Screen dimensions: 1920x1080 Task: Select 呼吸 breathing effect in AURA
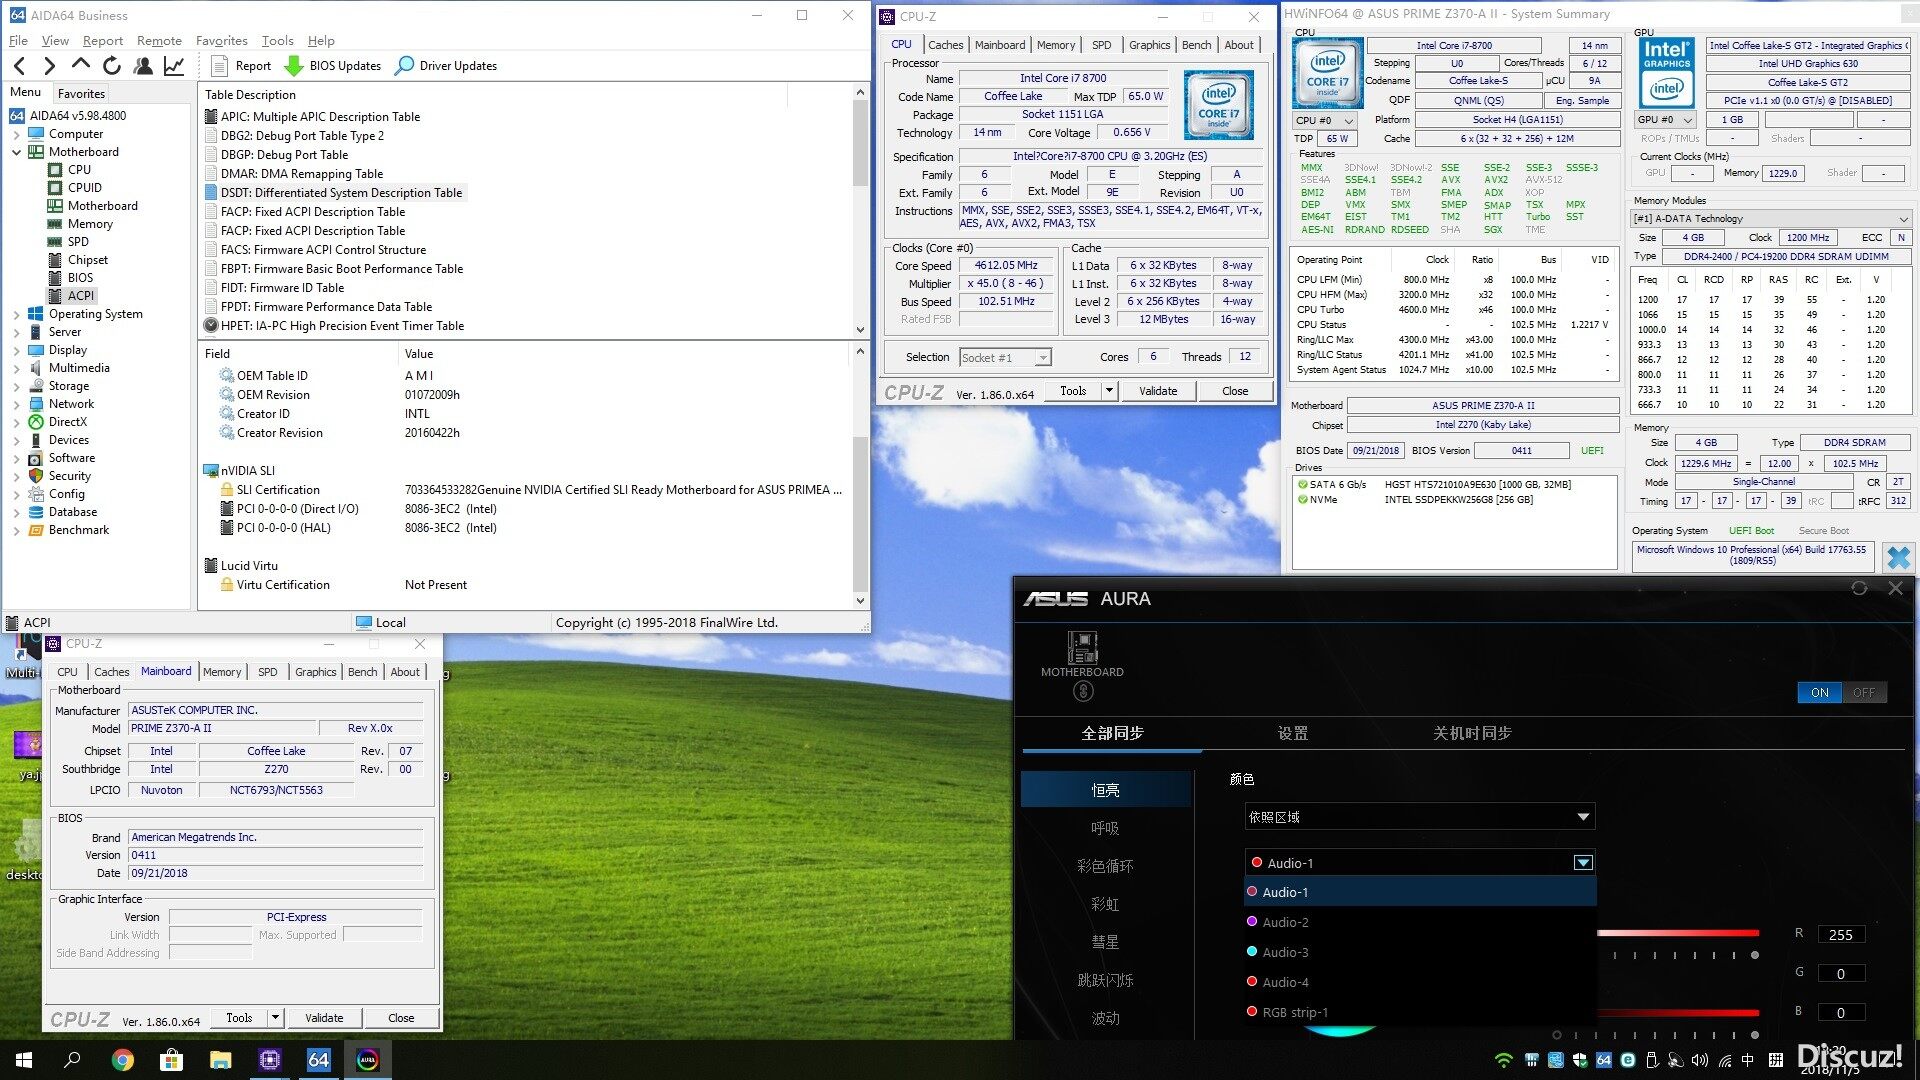click(1105, 828)
